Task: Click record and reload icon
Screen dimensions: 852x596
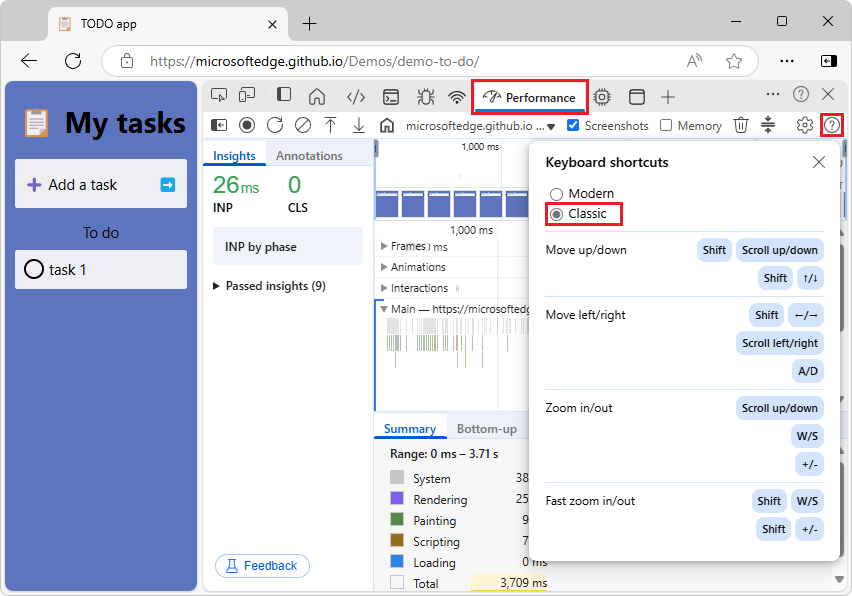Action: [x=275, y=126]
